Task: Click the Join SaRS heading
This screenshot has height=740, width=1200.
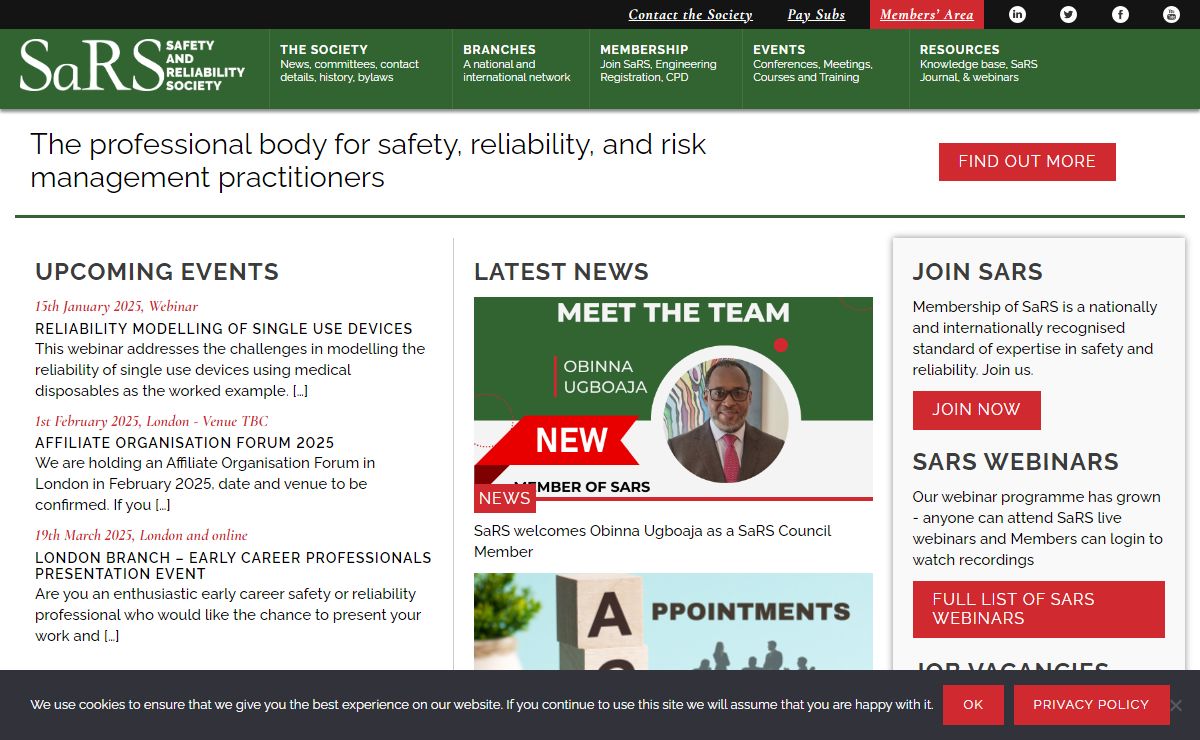Action: [978, 272]
